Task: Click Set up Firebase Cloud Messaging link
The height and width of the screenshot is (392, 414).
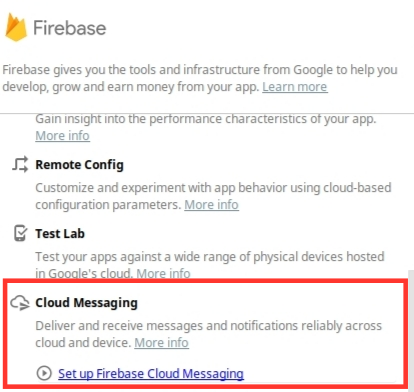Action: point(151,374)
